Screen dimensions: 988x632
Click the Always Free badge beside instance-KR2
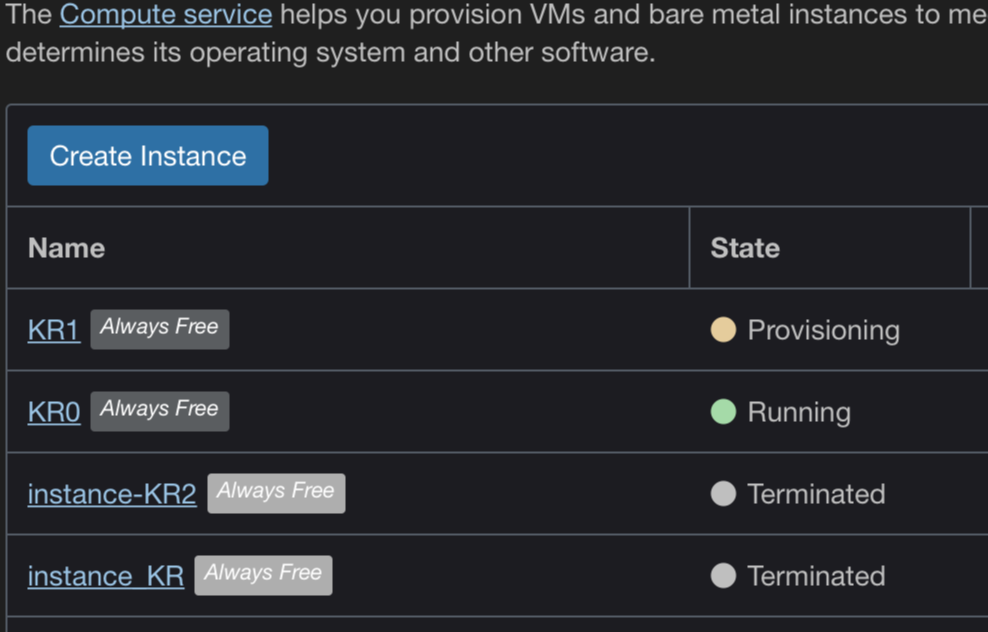pos(276,493)
